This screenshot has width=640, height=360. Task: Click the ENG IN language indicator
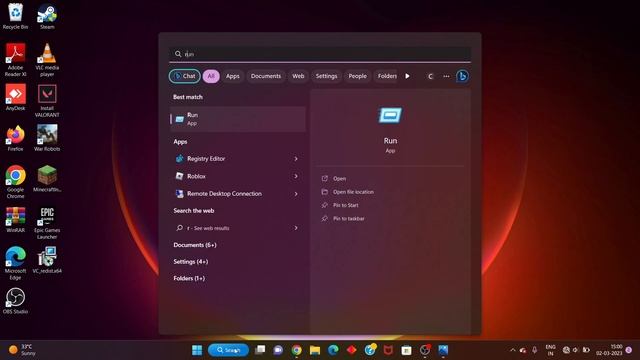tap(550, 350)
